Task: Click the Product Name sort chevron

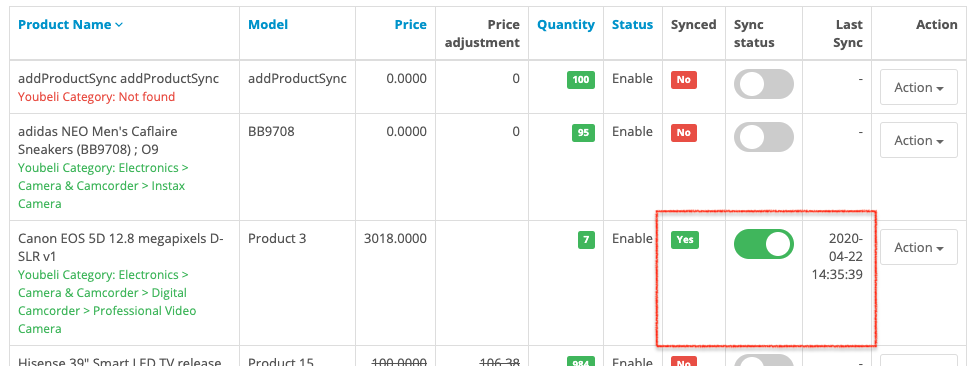Action: click(119, 25)
